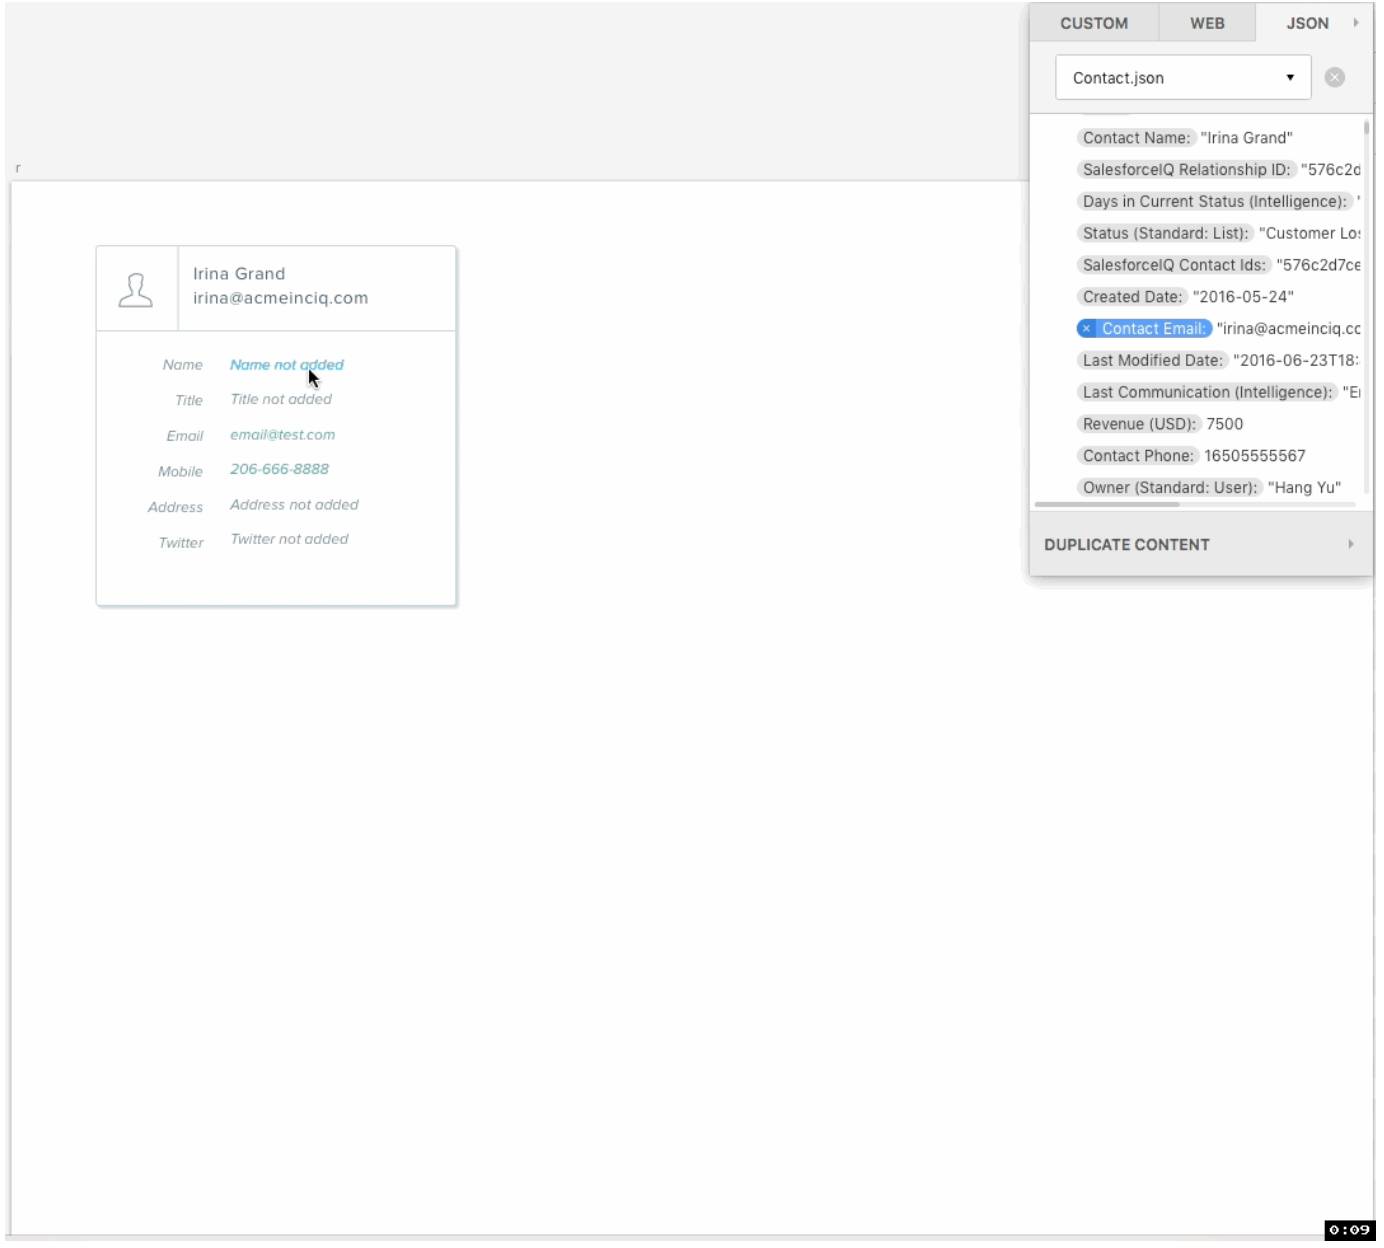Click the "Hang Yu" owner value
The width and height of the screenshot is (1384, 1248).
tap(1305, 488)
